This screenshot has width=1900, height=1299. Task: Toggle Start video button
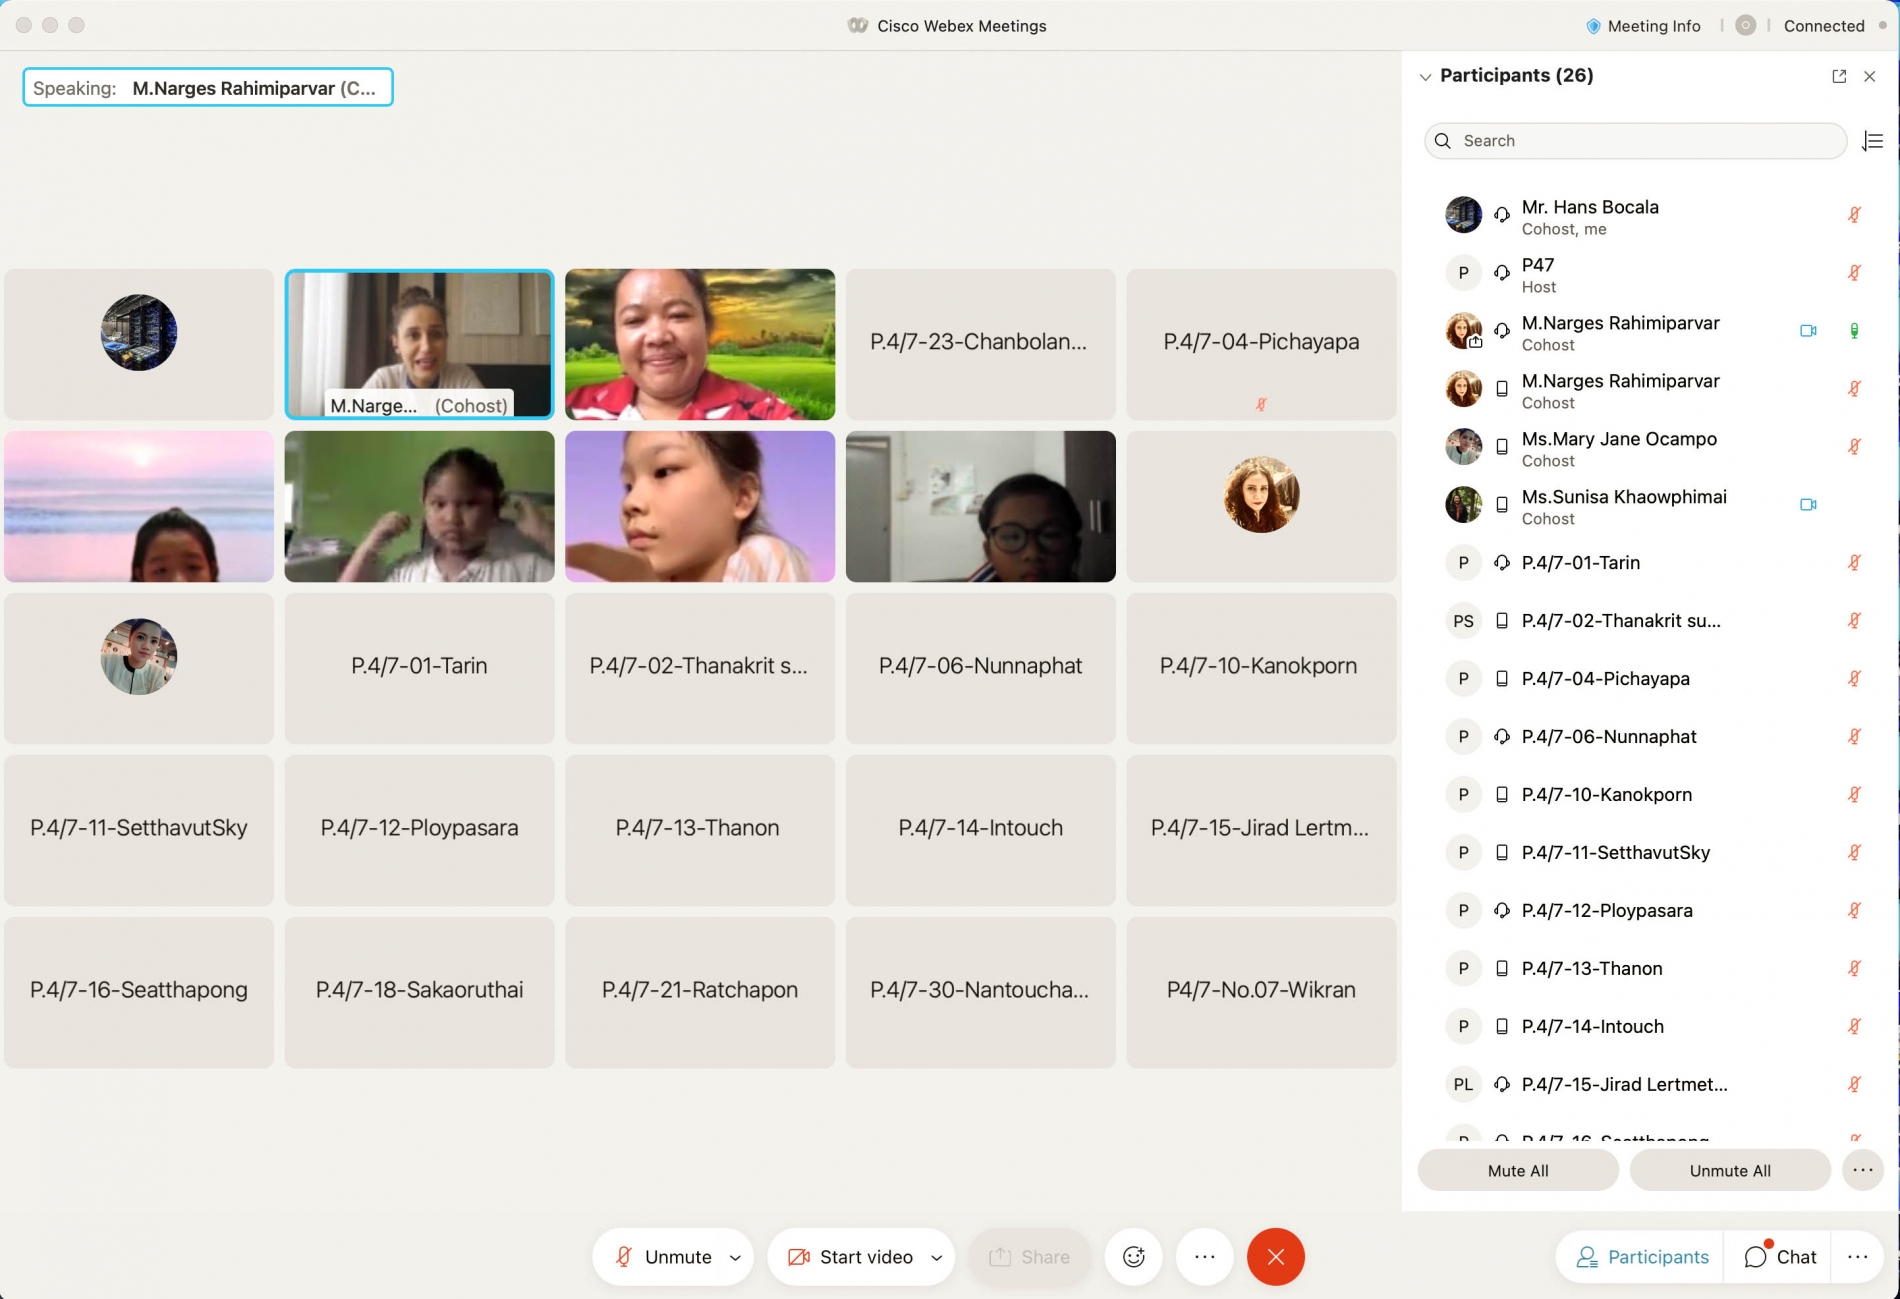[x=850, y=1257]
